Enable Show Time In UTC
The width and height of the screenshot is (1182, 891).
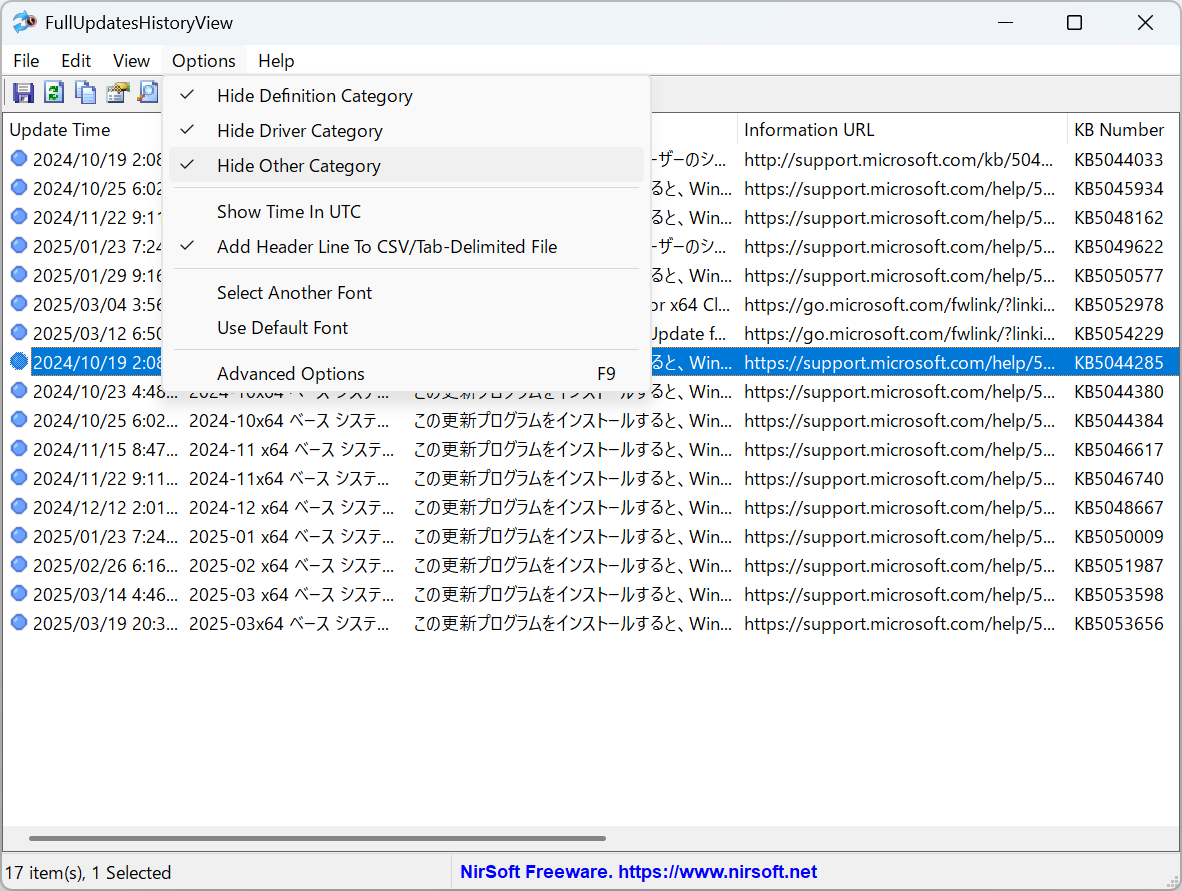[406, 212]
